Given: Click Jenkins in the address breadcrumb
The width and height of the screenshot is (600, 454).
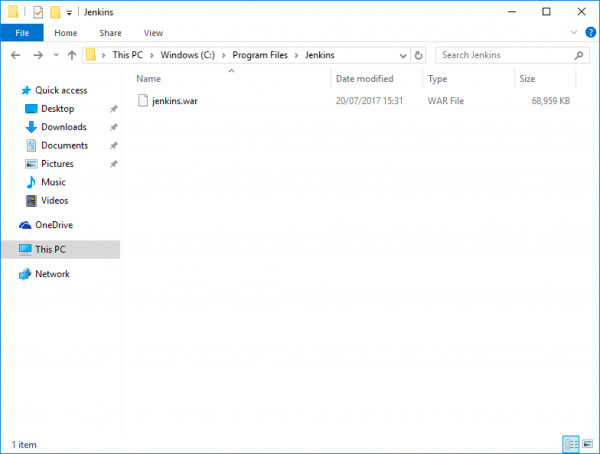Looking at the screenshot, I should click(320, 55).
